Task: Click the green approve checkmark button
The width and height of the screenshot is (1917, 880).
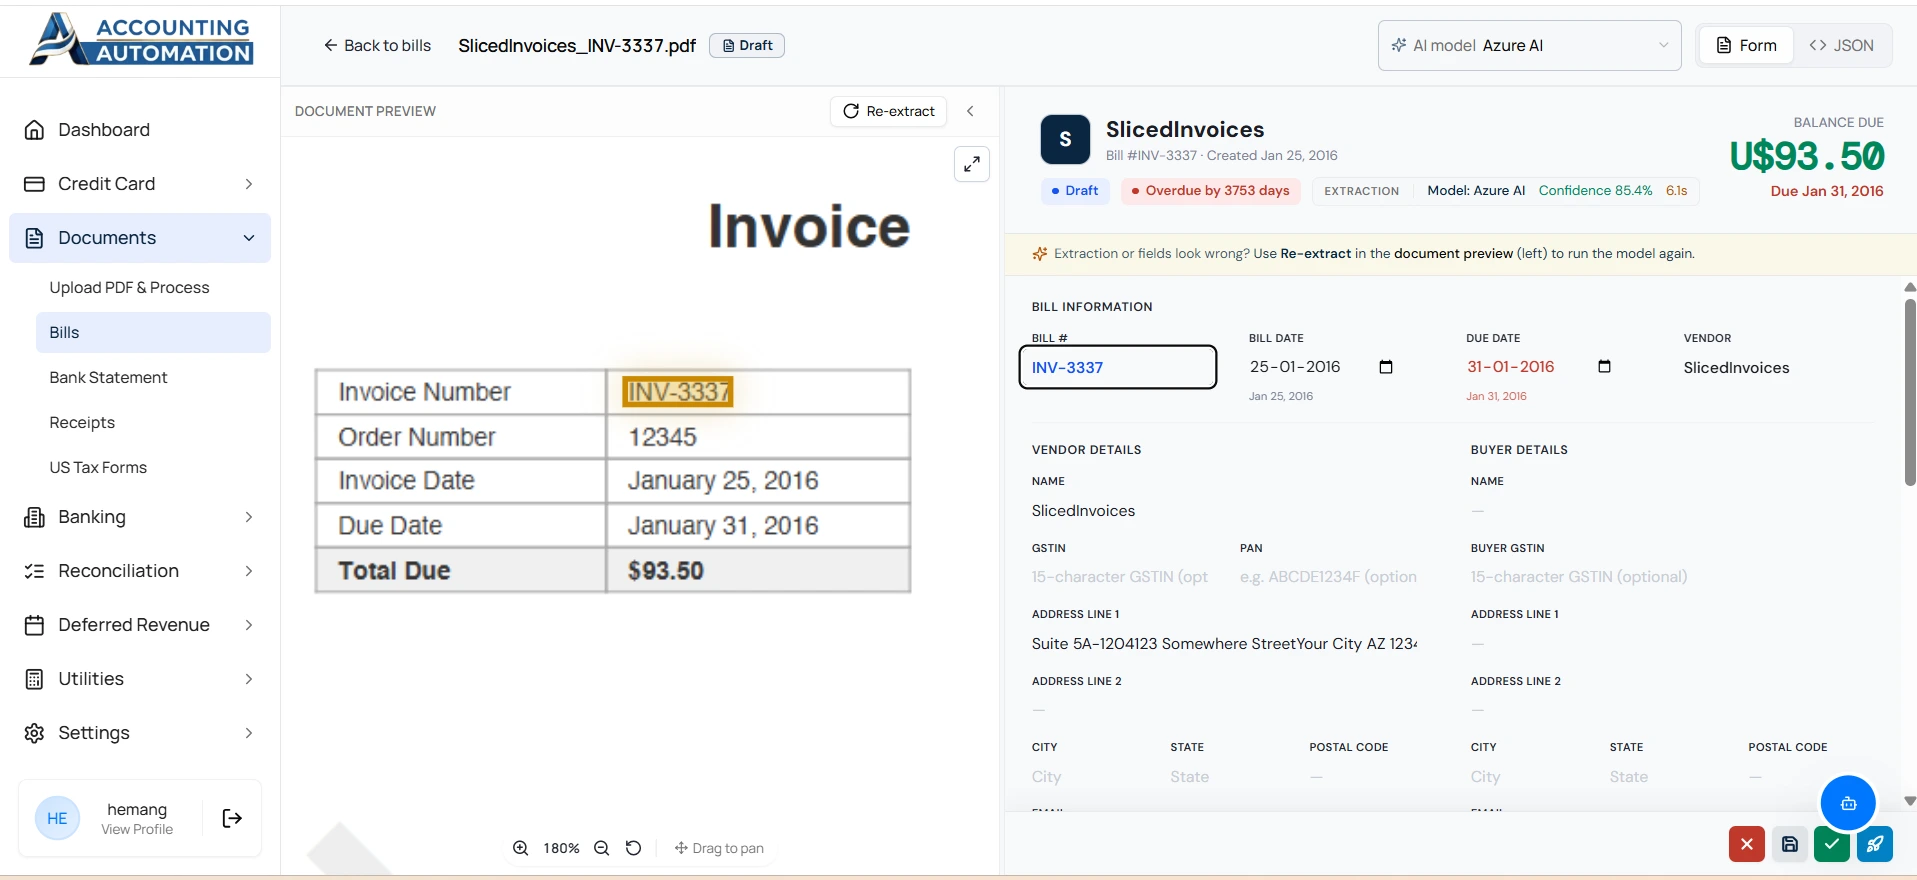Action: point(1832,844)
